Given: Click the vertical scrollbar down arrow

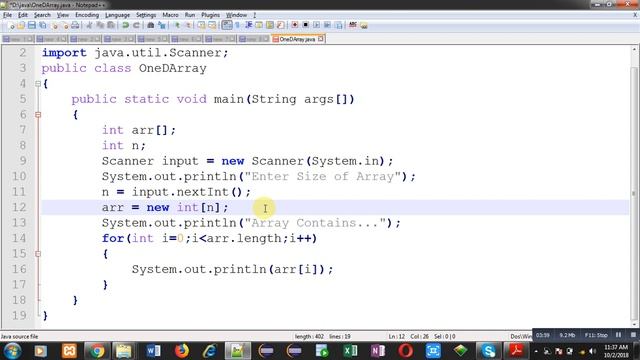Looking at the screenshot, I should [x=634, y=324].
